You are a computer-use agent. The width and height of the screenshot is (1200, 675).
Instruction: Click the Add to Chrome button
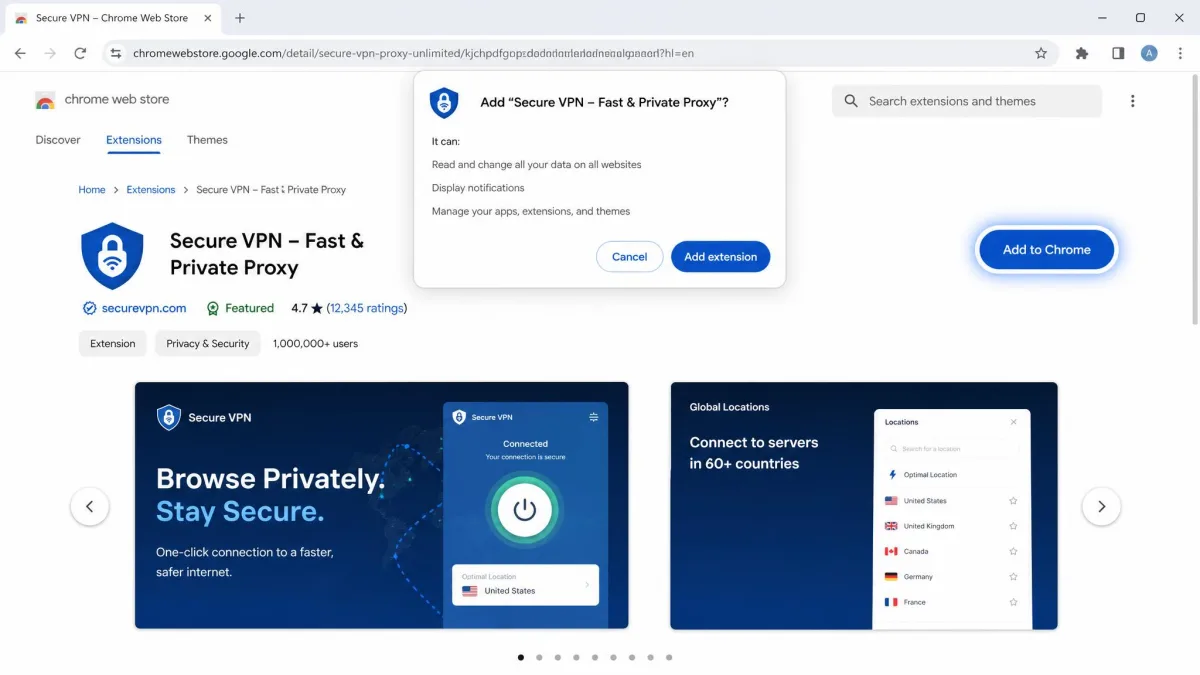coord(1046,249)
